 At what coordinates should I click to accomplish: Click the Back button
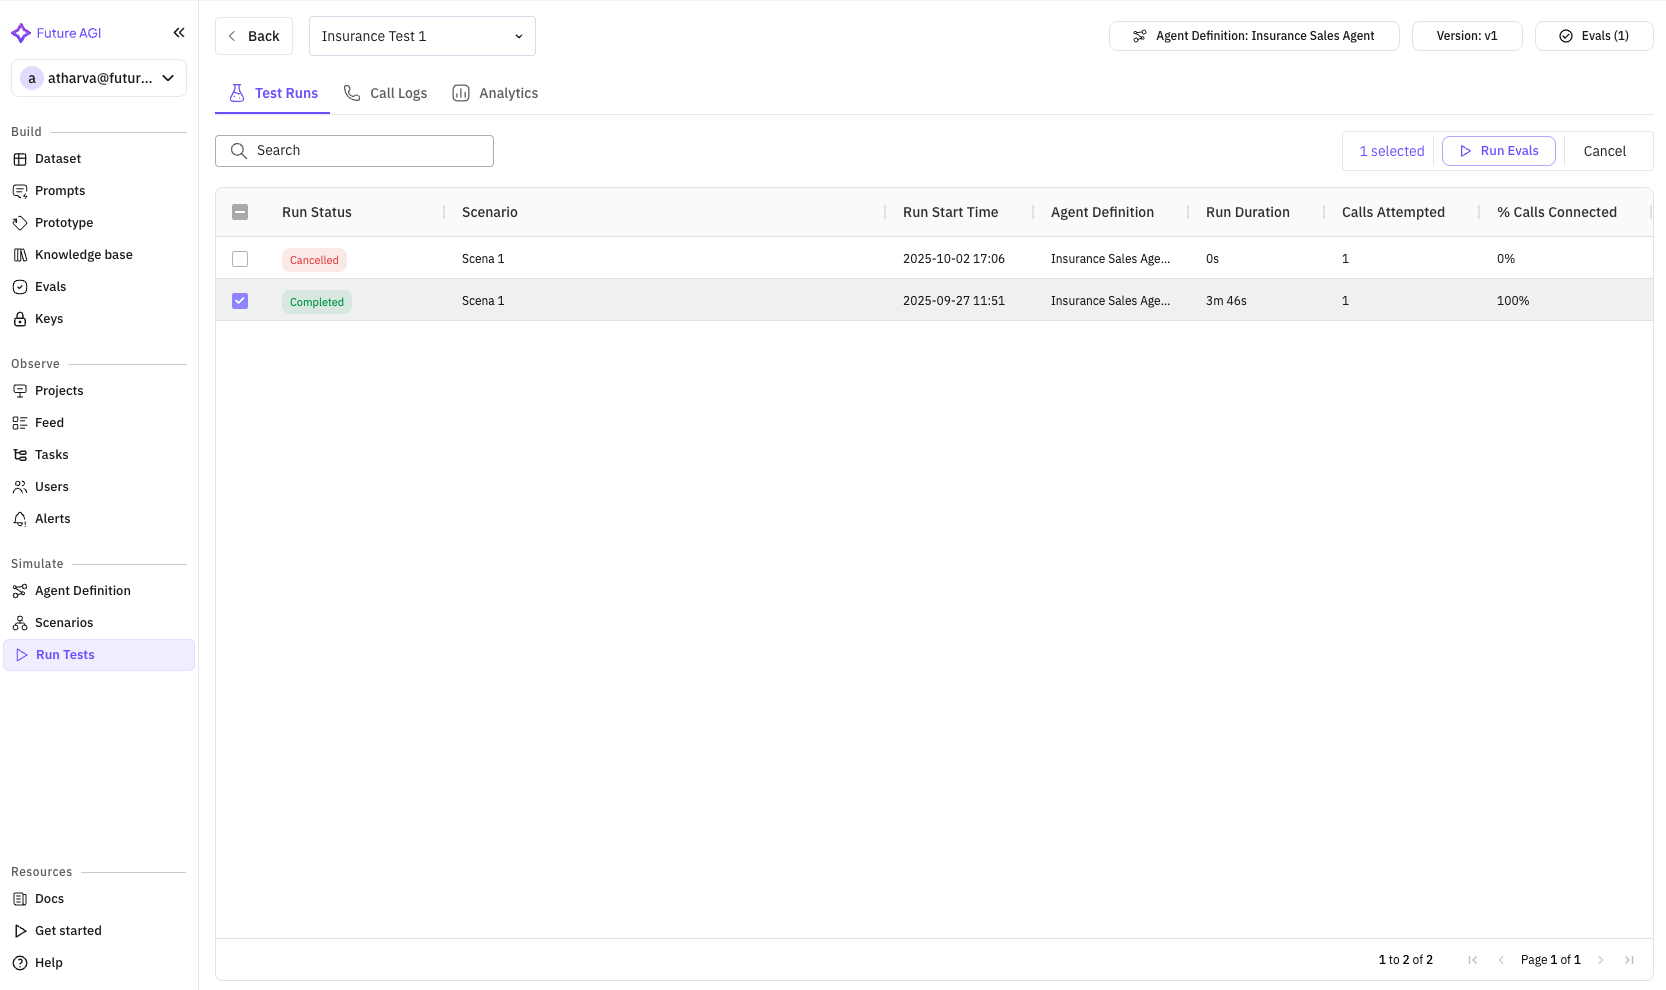254,36
